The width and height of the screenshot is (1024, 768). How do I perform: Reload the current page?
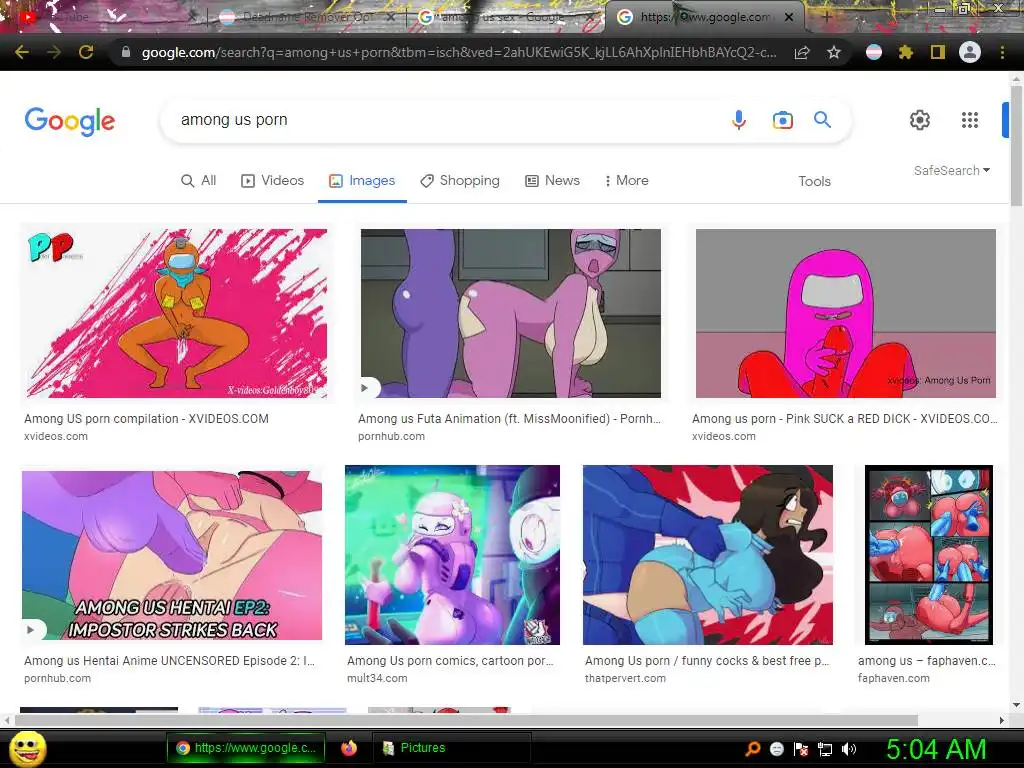click(86, 52)
